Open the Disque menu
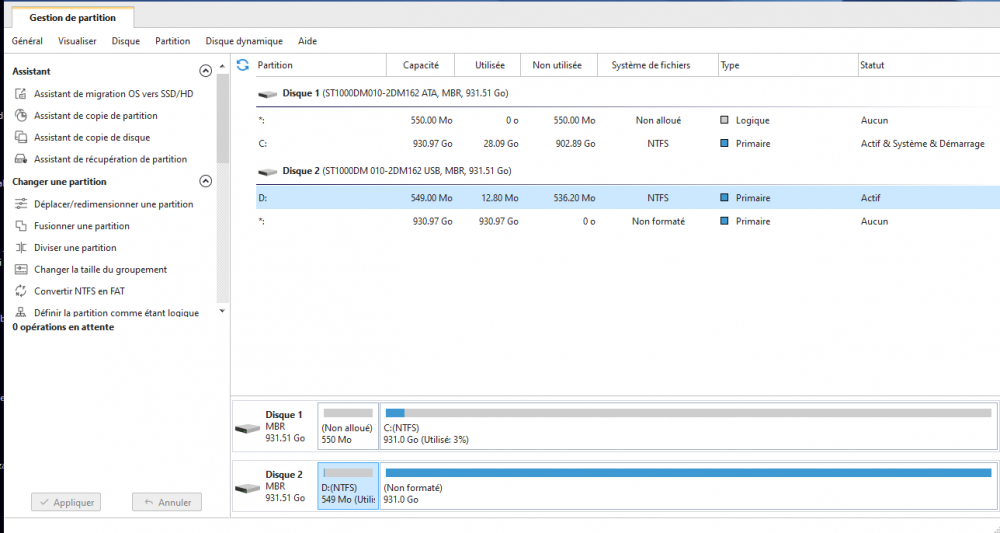This screenshot has width=1000, height=533. tap(126, 41)
